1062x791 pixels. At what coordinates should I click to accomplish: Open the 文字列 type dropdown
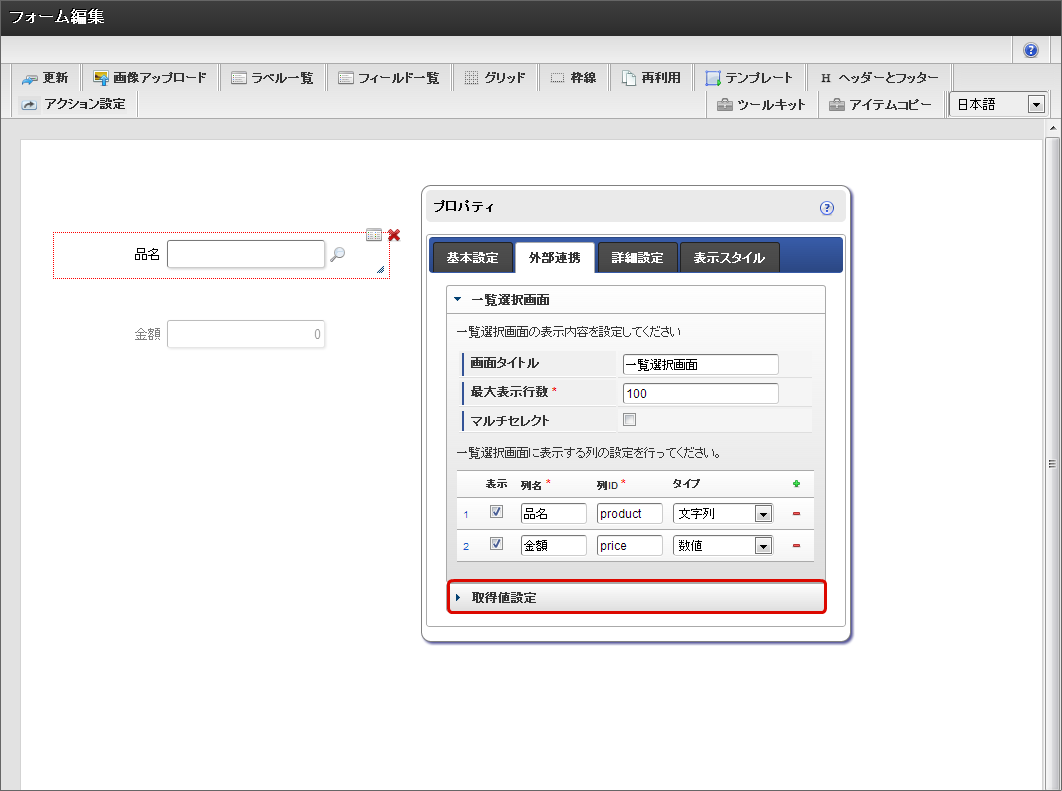coord(763,514)
